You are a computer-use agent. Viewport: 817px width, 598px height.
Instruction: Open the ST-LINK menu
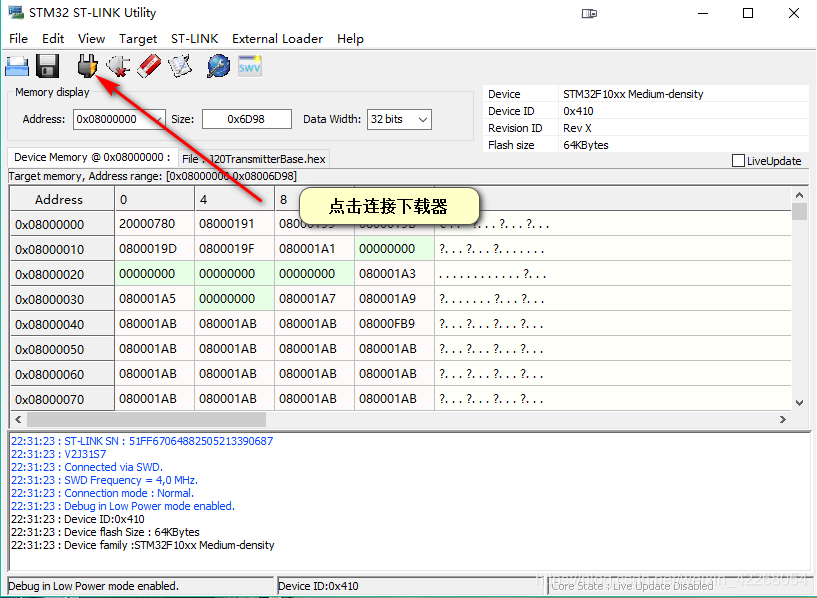pos(194,39)
